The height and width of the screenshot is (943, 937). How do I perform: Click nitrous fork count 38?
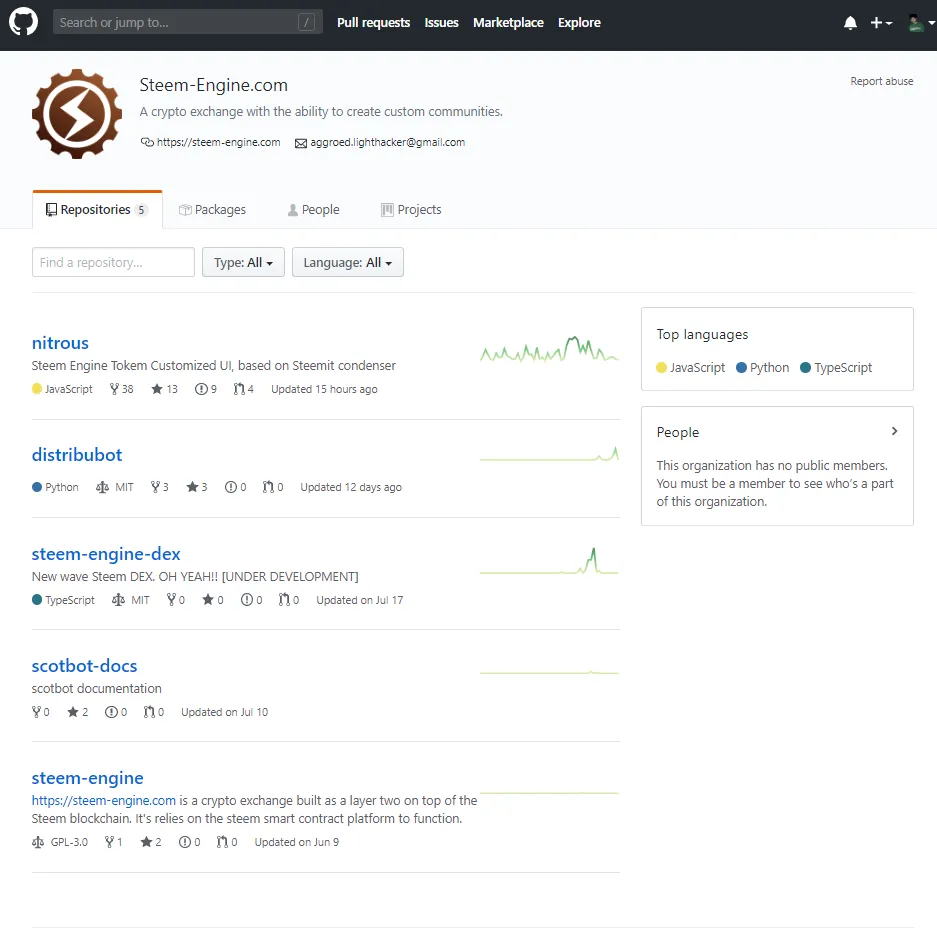point(121,389)
